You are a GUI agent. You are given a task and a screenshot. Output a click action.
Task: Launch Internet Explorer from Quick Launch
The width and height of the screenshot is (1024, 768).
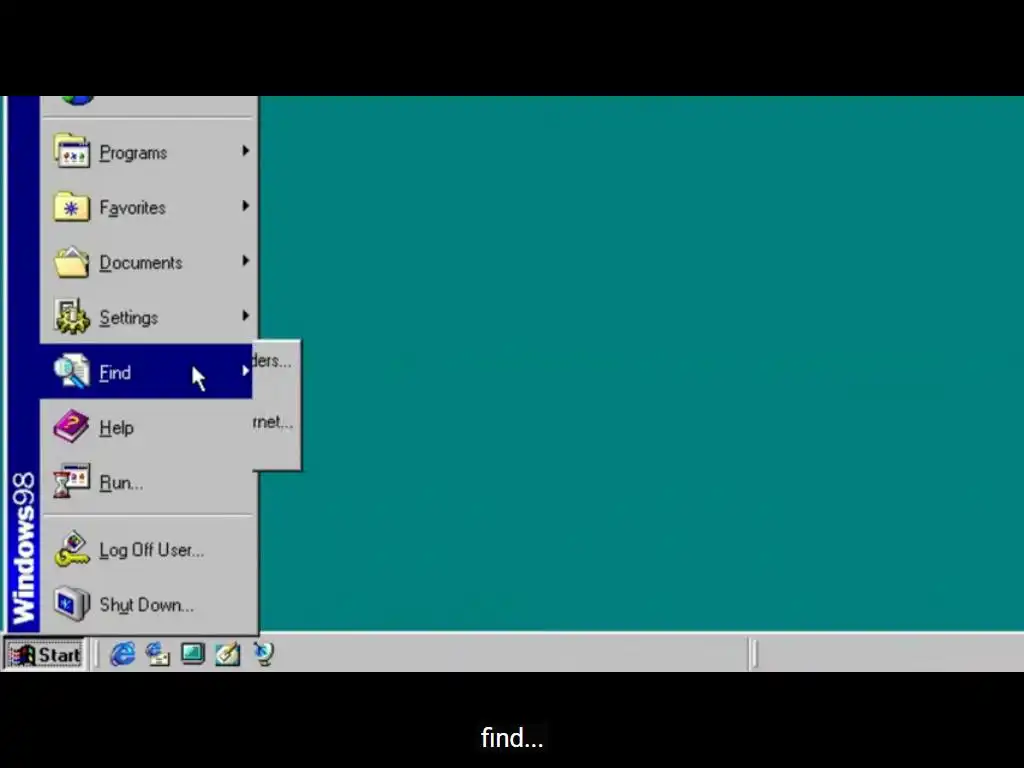pyautogui.click(x=122, y=654)
